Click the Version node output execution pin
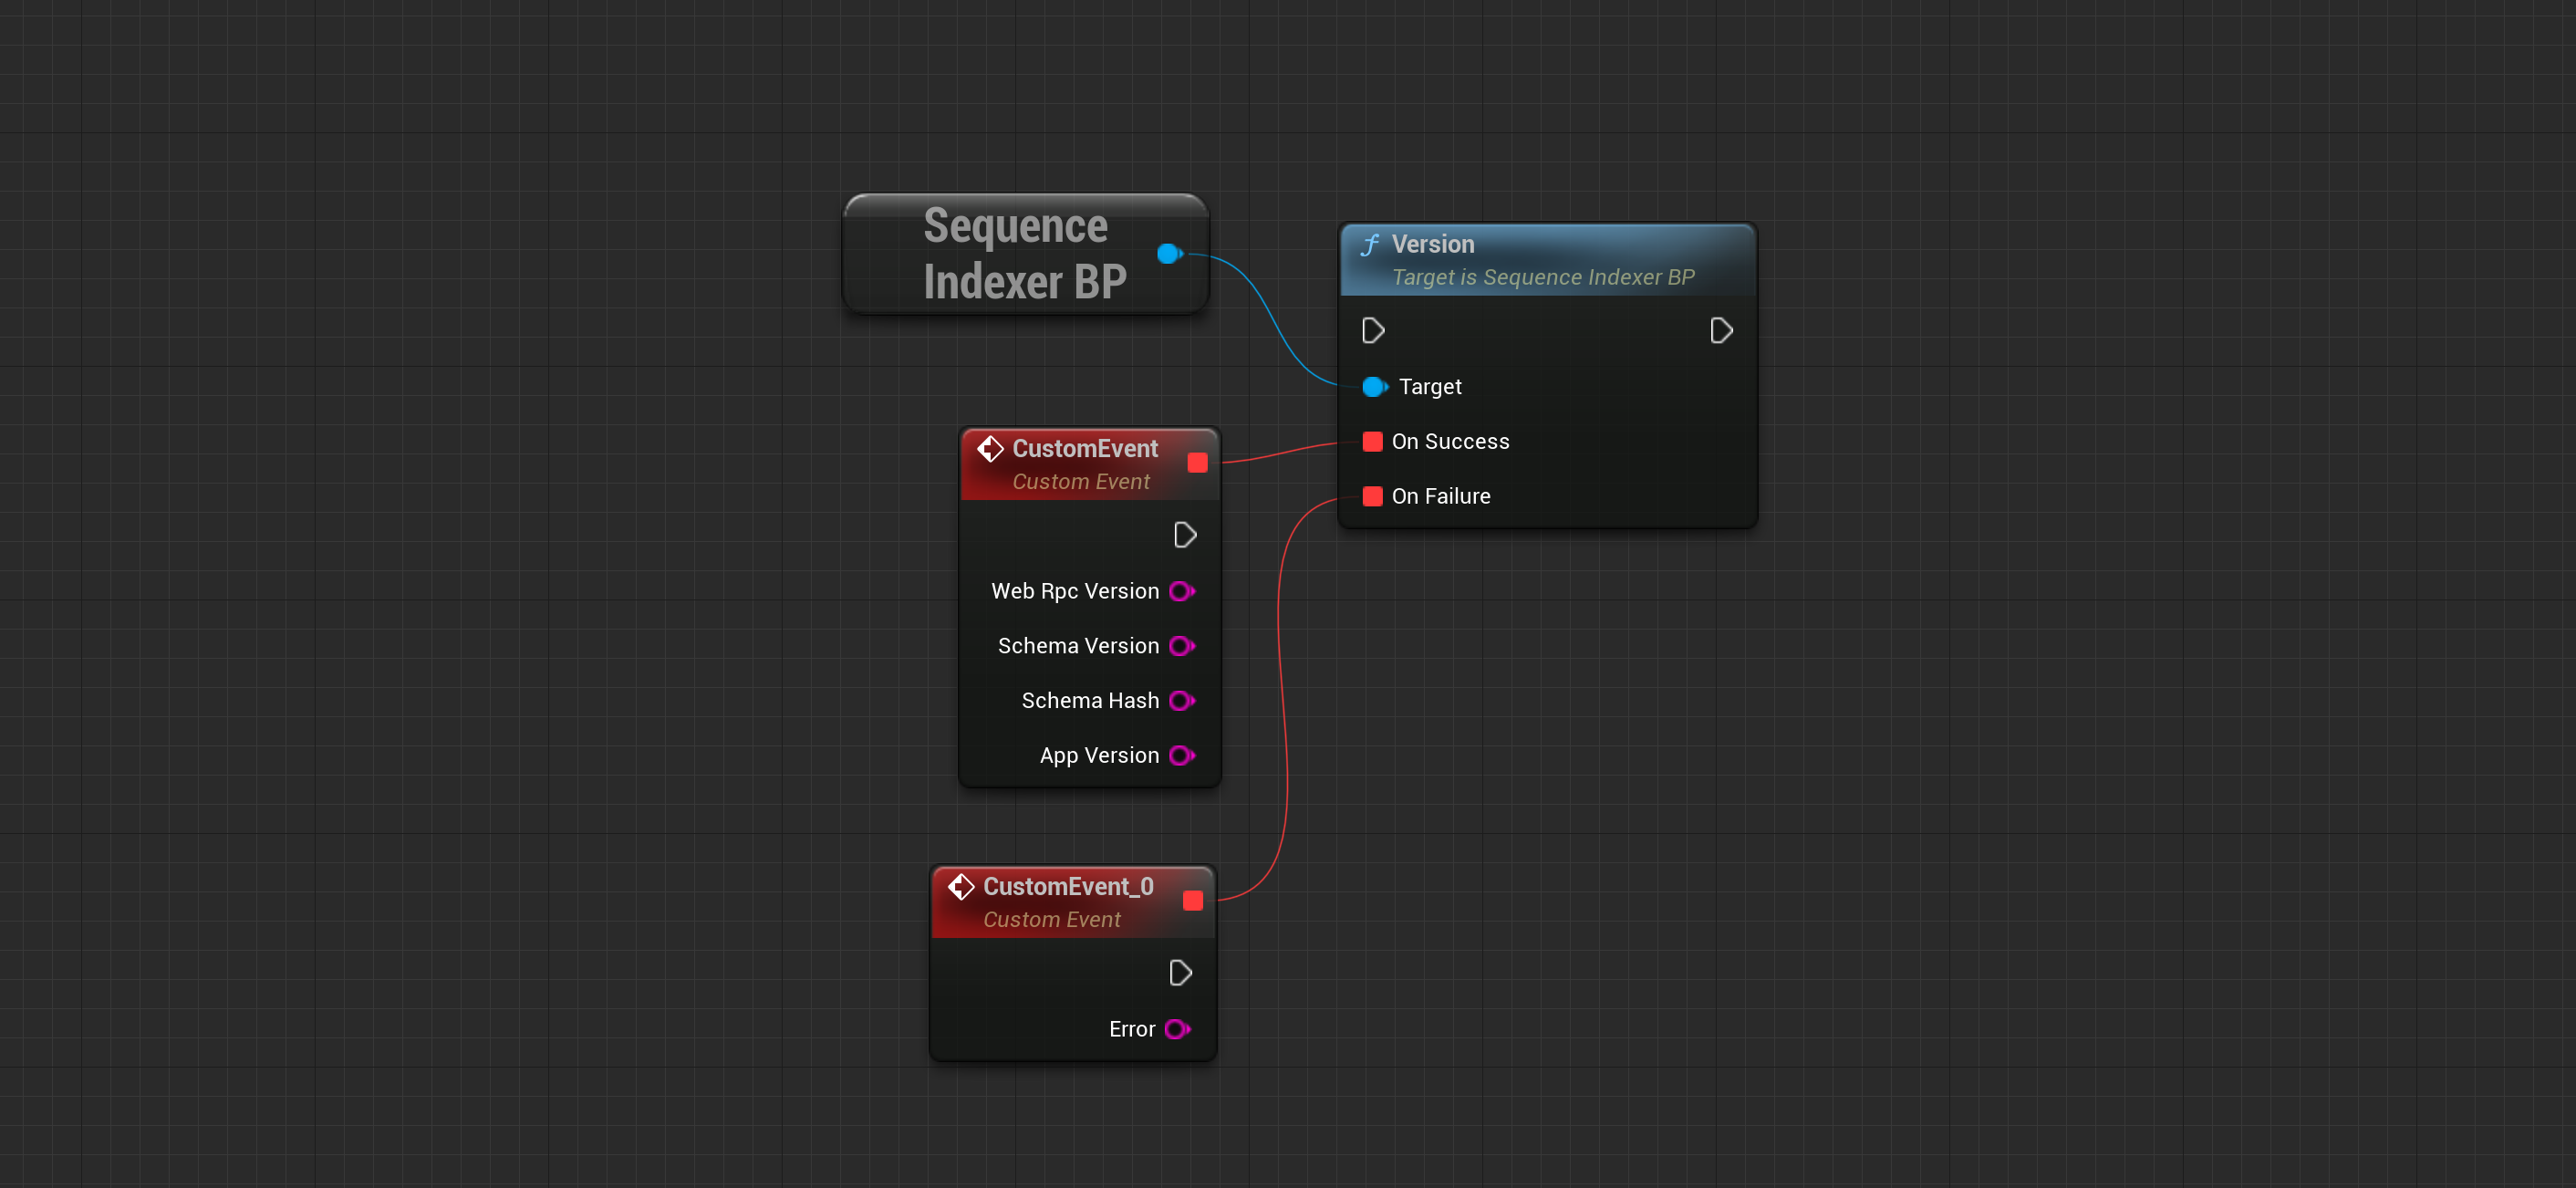Image resolution: width=2576 pixels, height=1188 pixels. click(x=1720, y=331)
